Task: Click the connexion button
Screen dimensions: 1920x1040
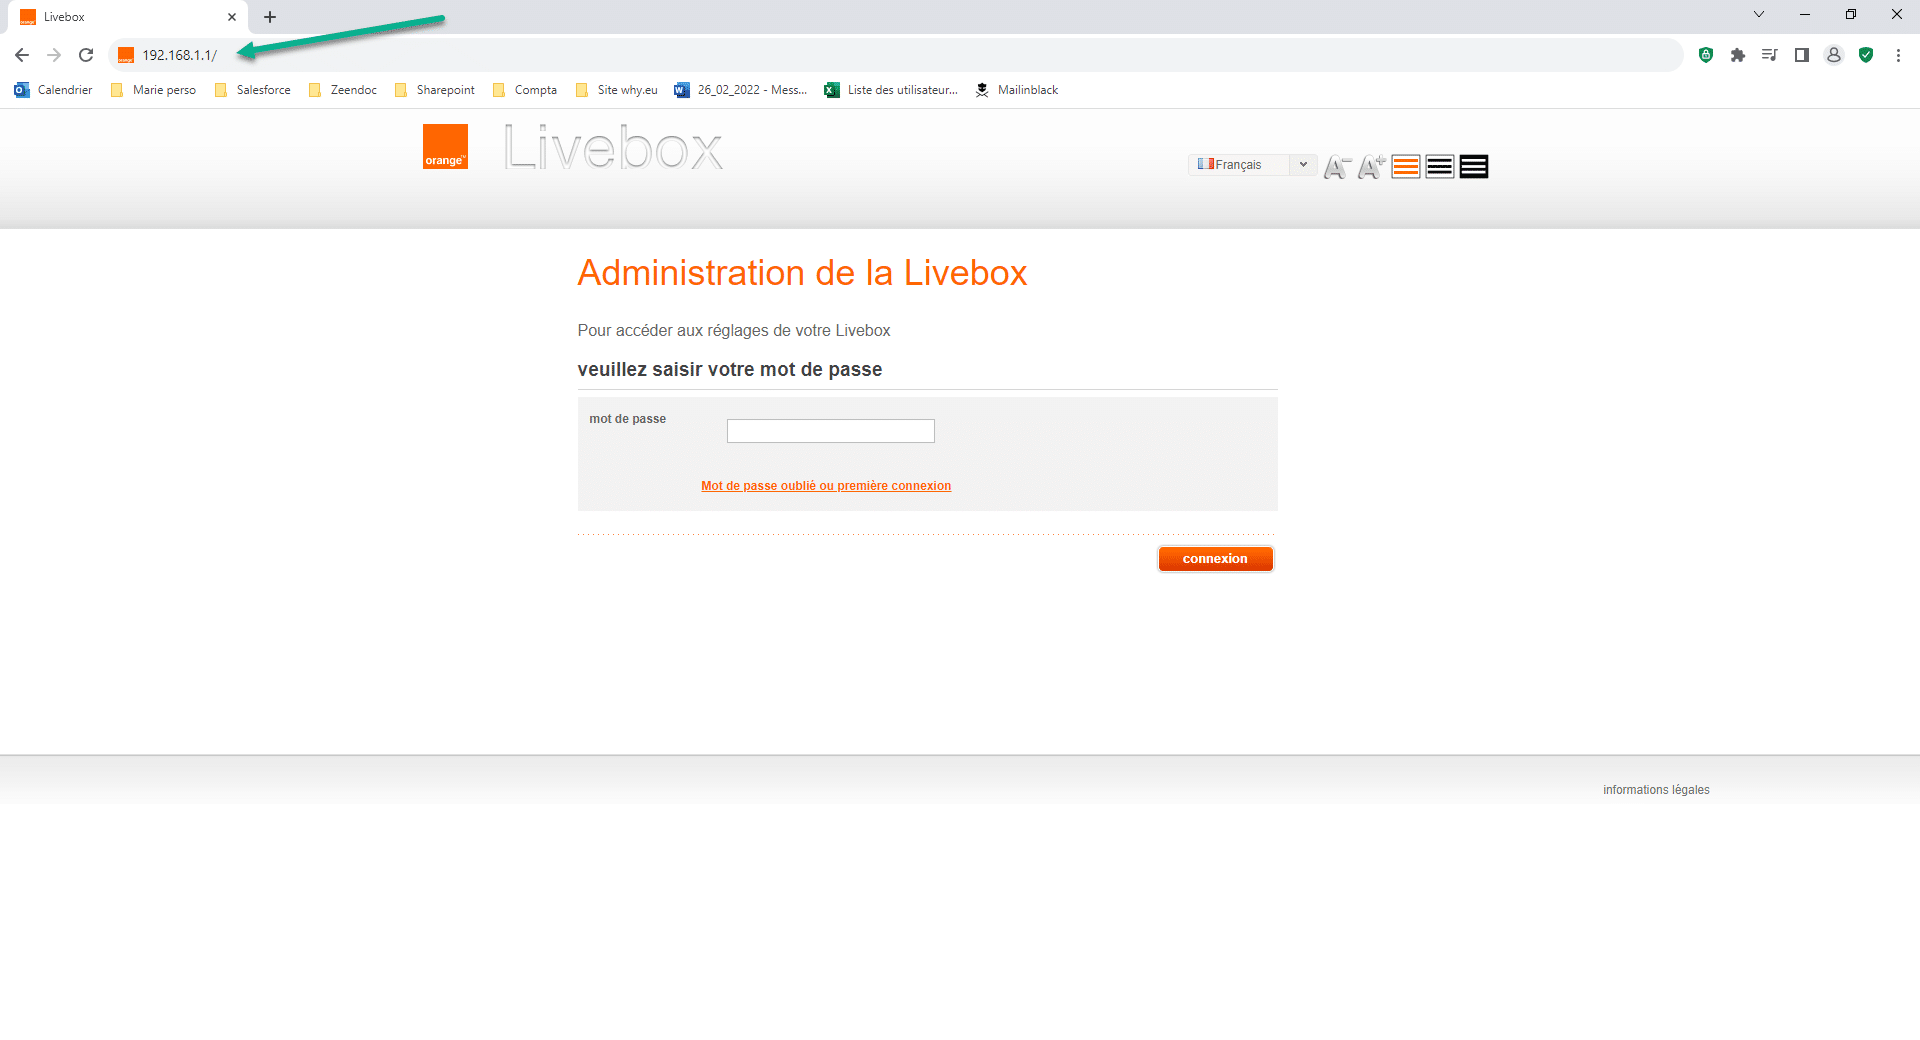Action: tap(1215, 559)
